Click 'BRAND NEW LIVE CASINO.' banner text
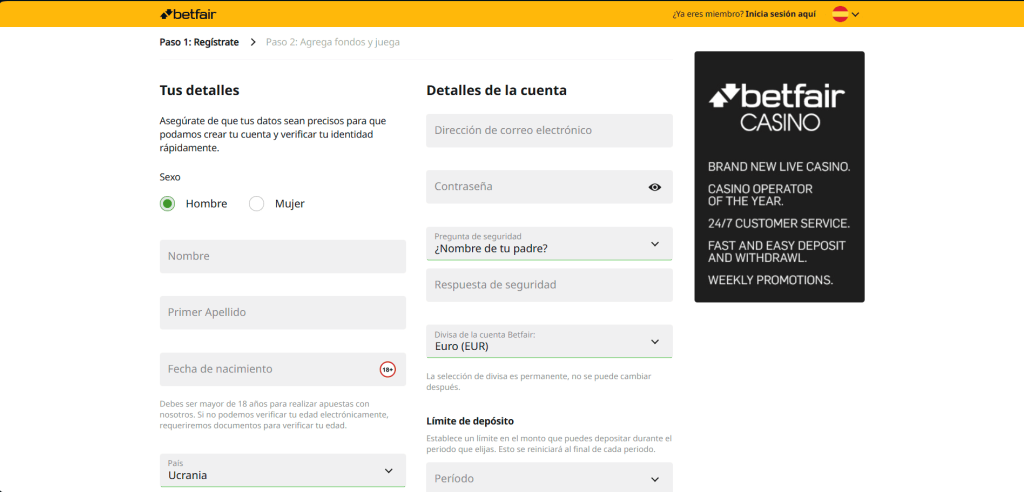The width and height of the screenshot is (1024, 492). (779, 167)
